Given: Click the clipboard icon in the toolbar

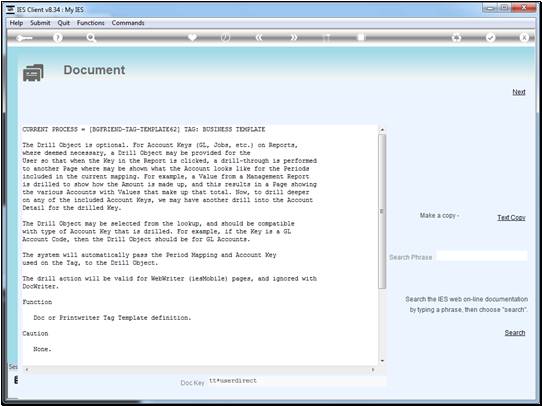Looking at the screenshot, I should 361,37.
